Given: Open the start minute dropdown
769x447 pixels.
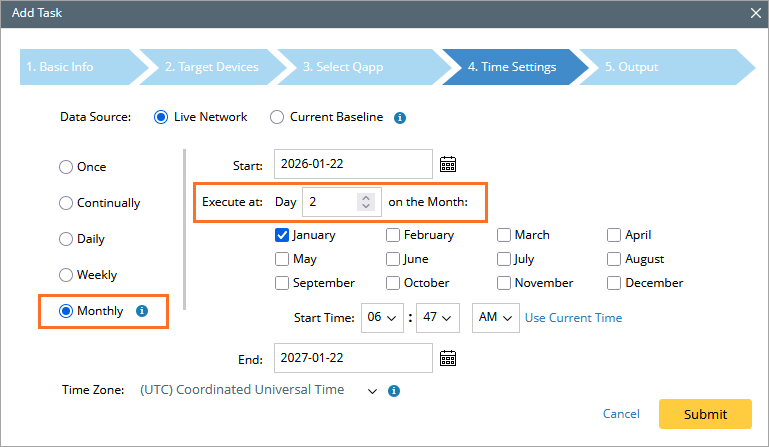Looking at the screenshot, I should (x=440, y=318).
